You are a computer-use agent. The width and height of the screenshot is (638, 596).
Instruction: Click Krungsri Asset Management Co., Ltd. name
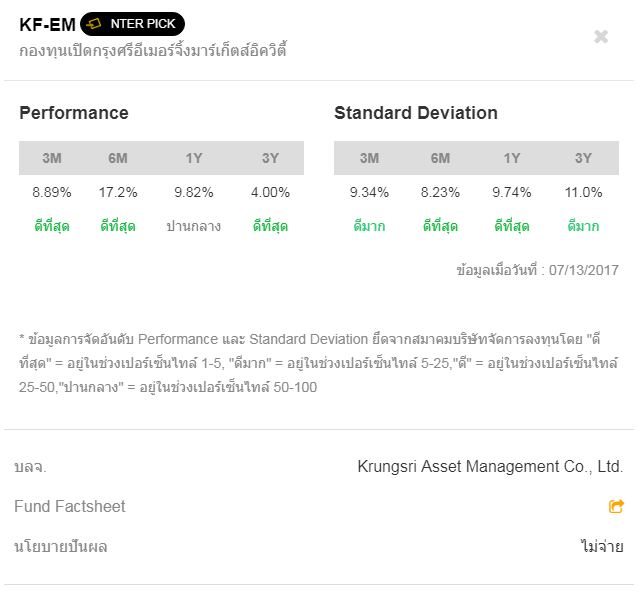point(490,467)
